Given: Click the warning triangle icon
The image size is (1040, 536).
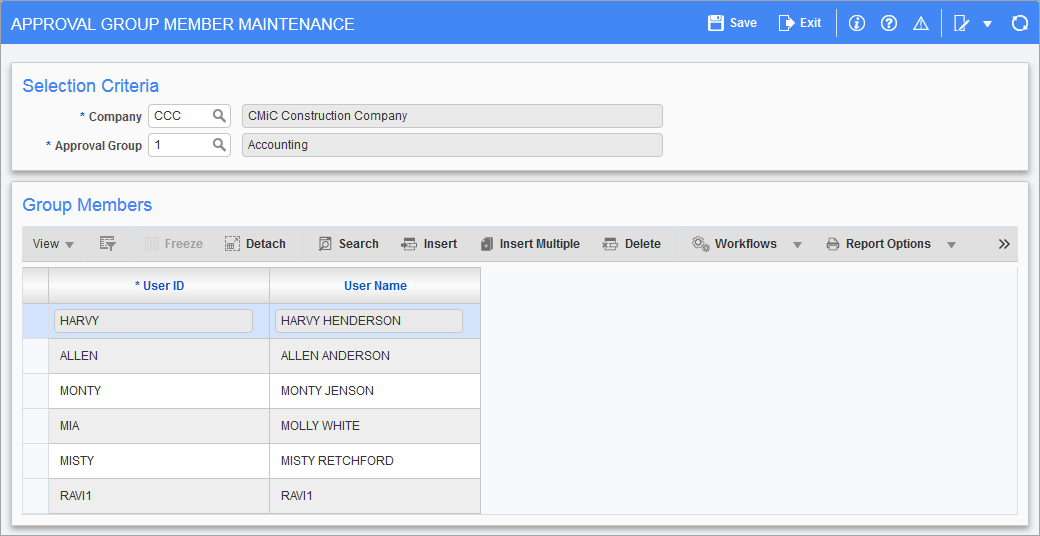Looking at the screenshot, I should point(920,23).
